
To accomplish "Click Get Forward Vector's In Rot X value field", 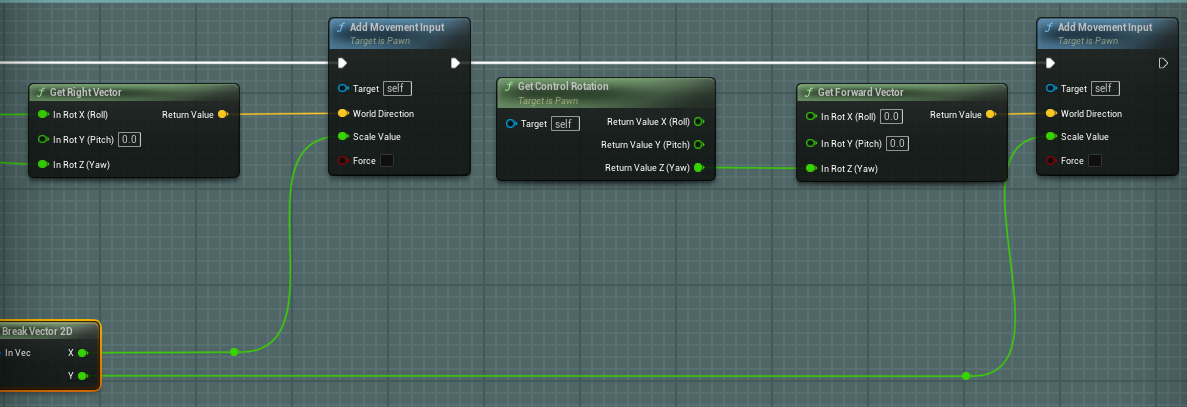I will 892,117.
